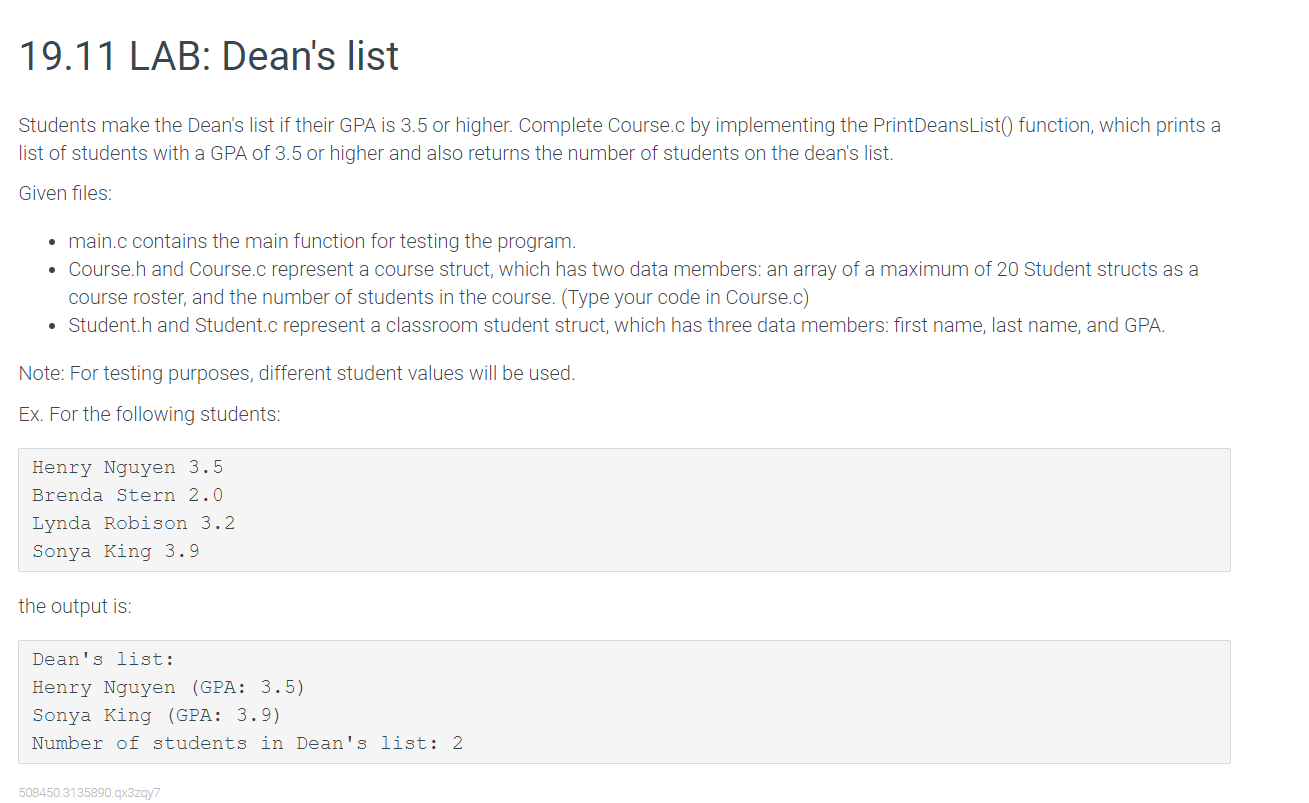Click the small ID text 508450.3135890.qx3zqy7

[x=89, y=792]
